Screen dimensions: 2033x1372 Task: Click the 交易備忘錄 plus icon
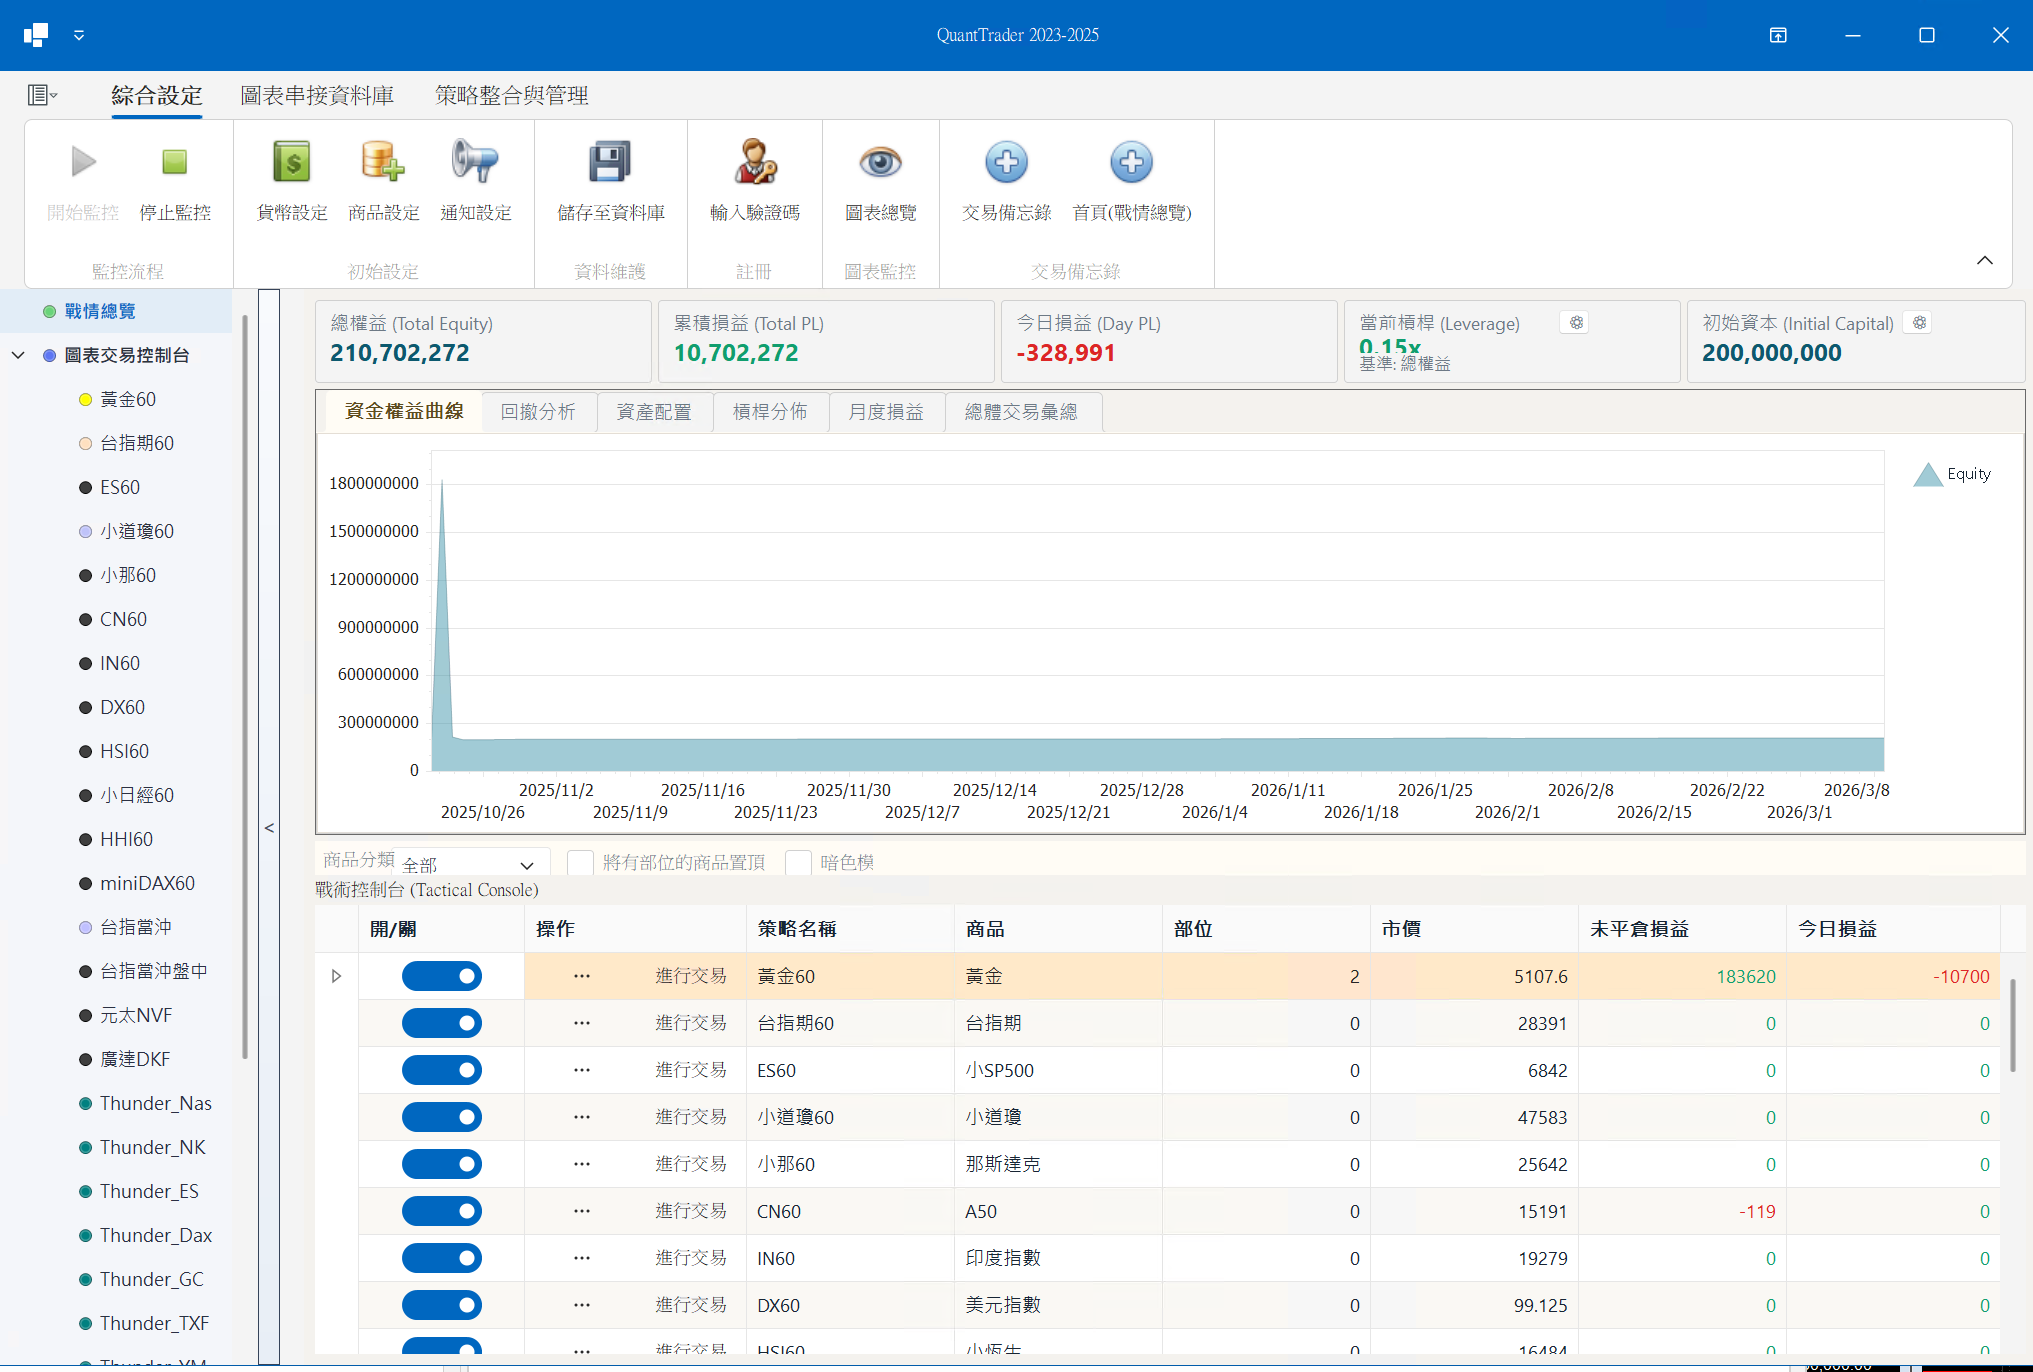pyautogui.click(x=1006, y=162)
